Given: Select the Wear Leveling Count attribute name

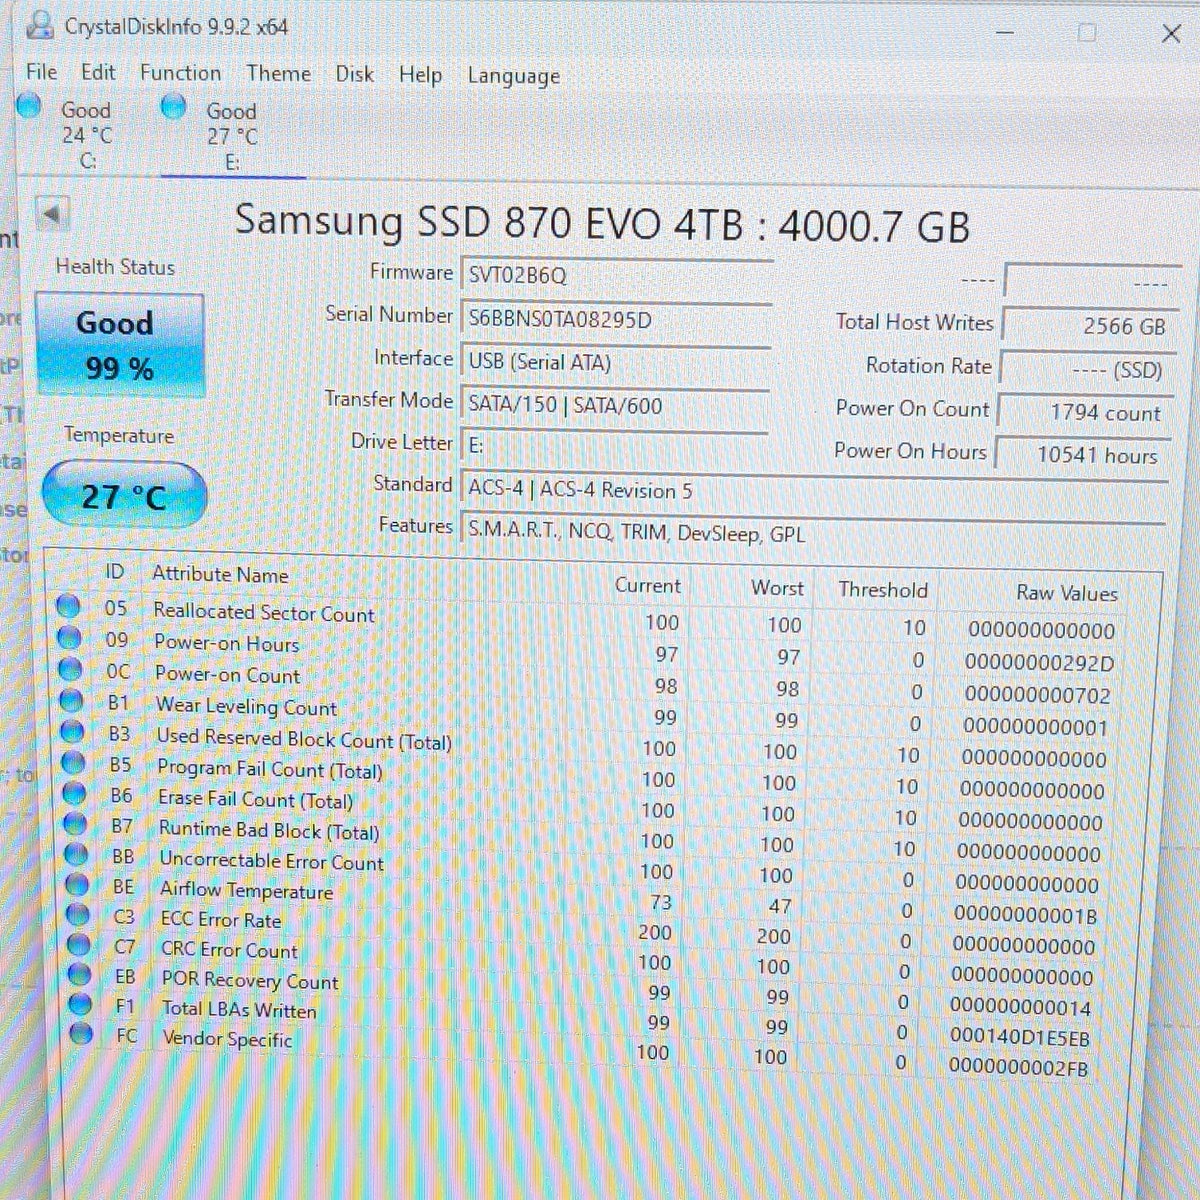Looking at the screenshot, I should click(x=246, y=706).
